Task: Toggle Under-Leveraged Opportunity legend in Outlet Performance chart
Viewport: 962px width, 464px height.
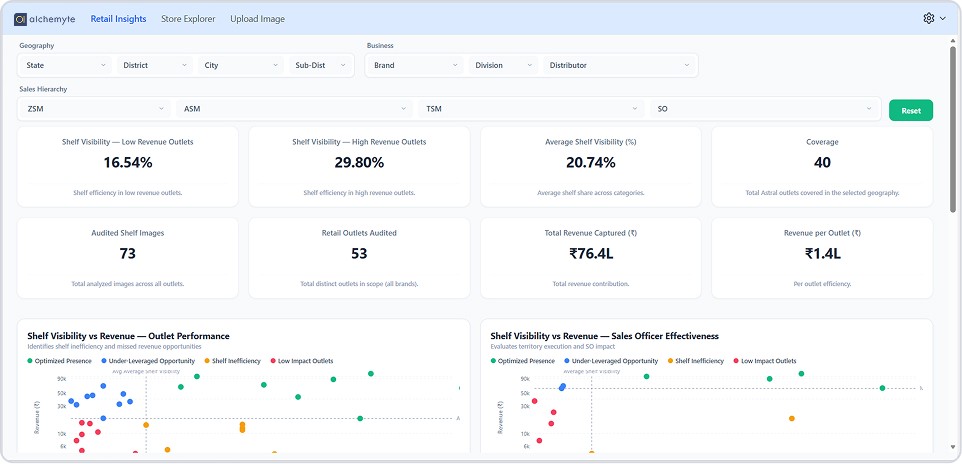Action: 148,361
